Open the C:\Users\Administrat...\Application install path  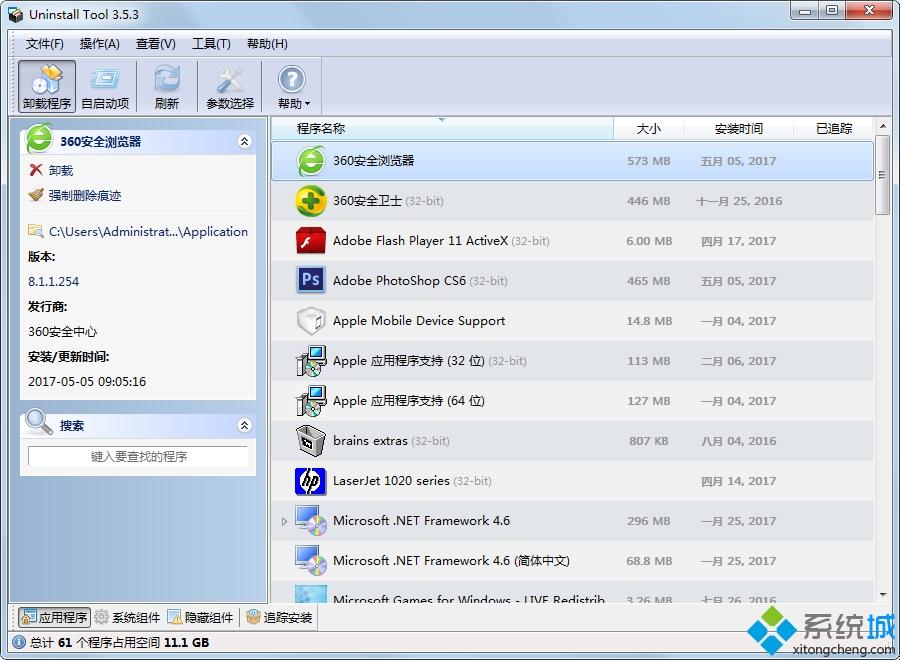[x=149, y=231]
